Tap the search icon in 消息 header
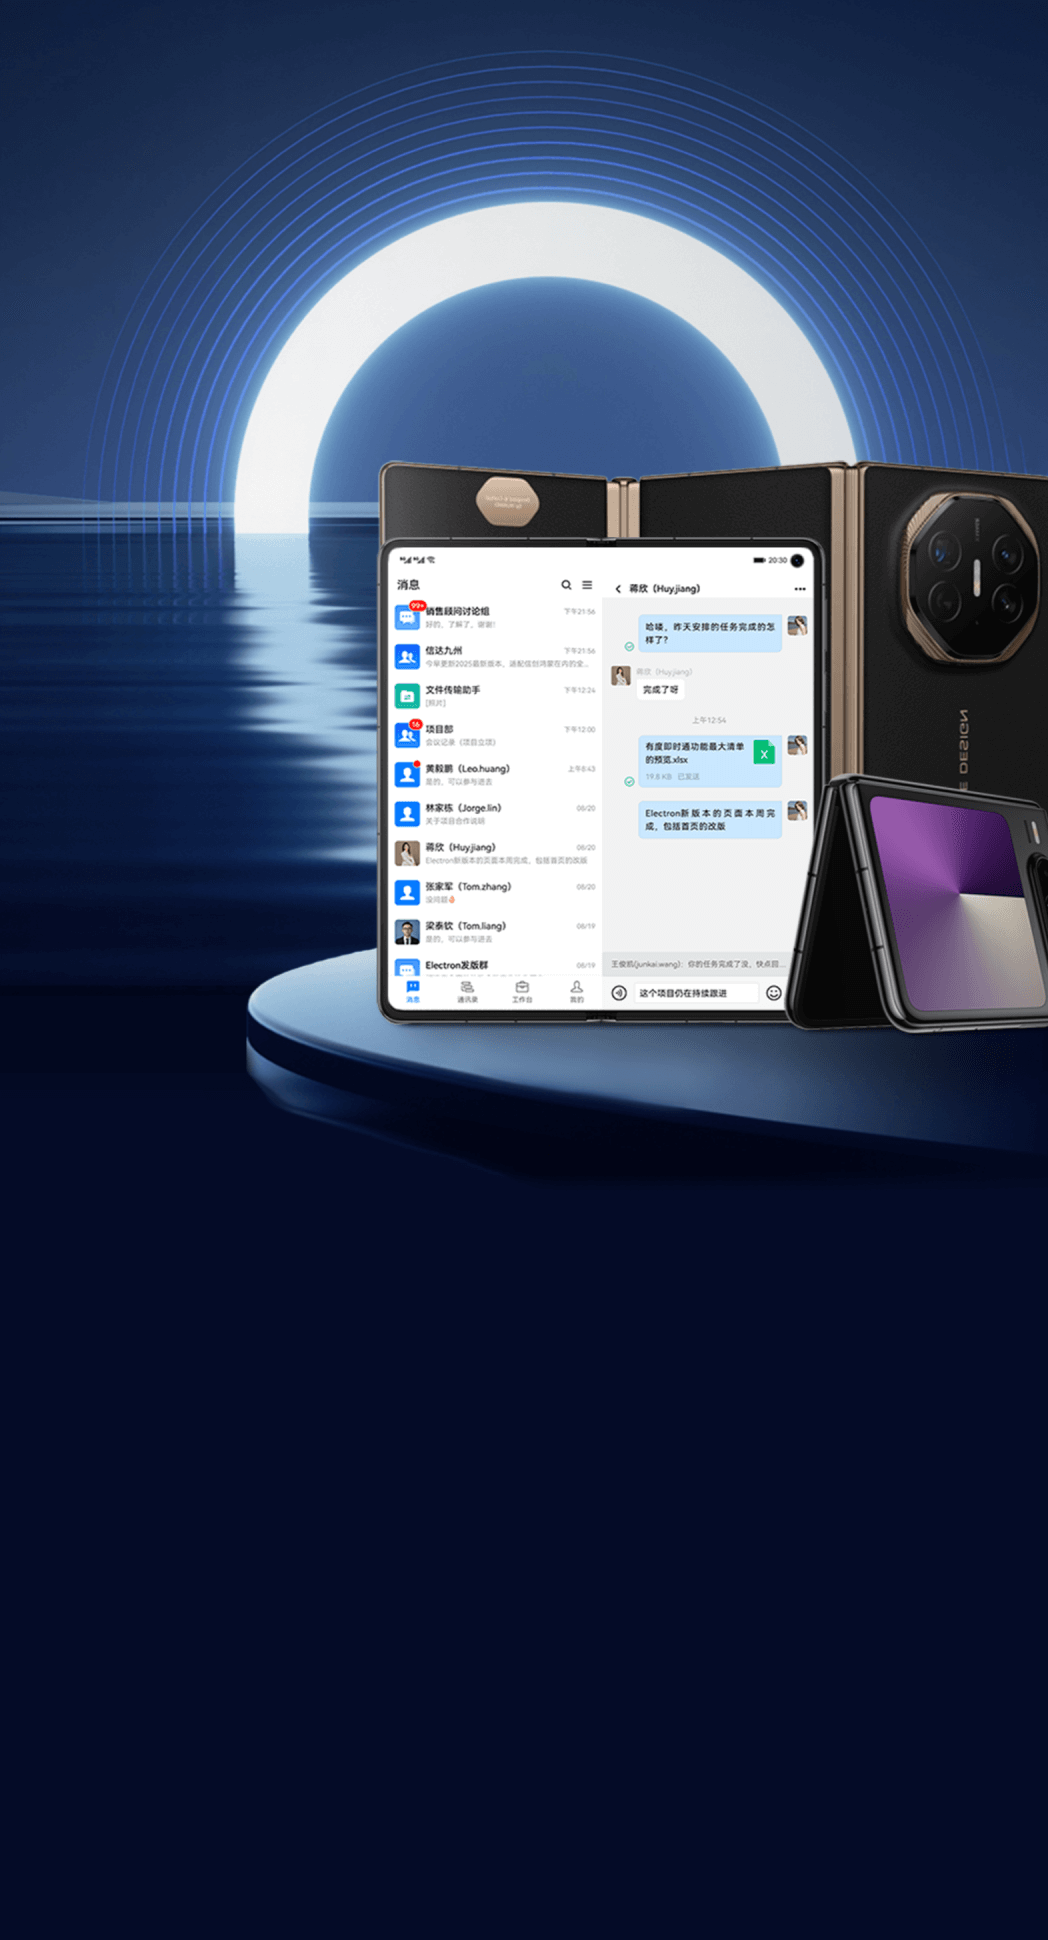The height and width of the screenshot is (1940, 1048). (x=566, y=585)
